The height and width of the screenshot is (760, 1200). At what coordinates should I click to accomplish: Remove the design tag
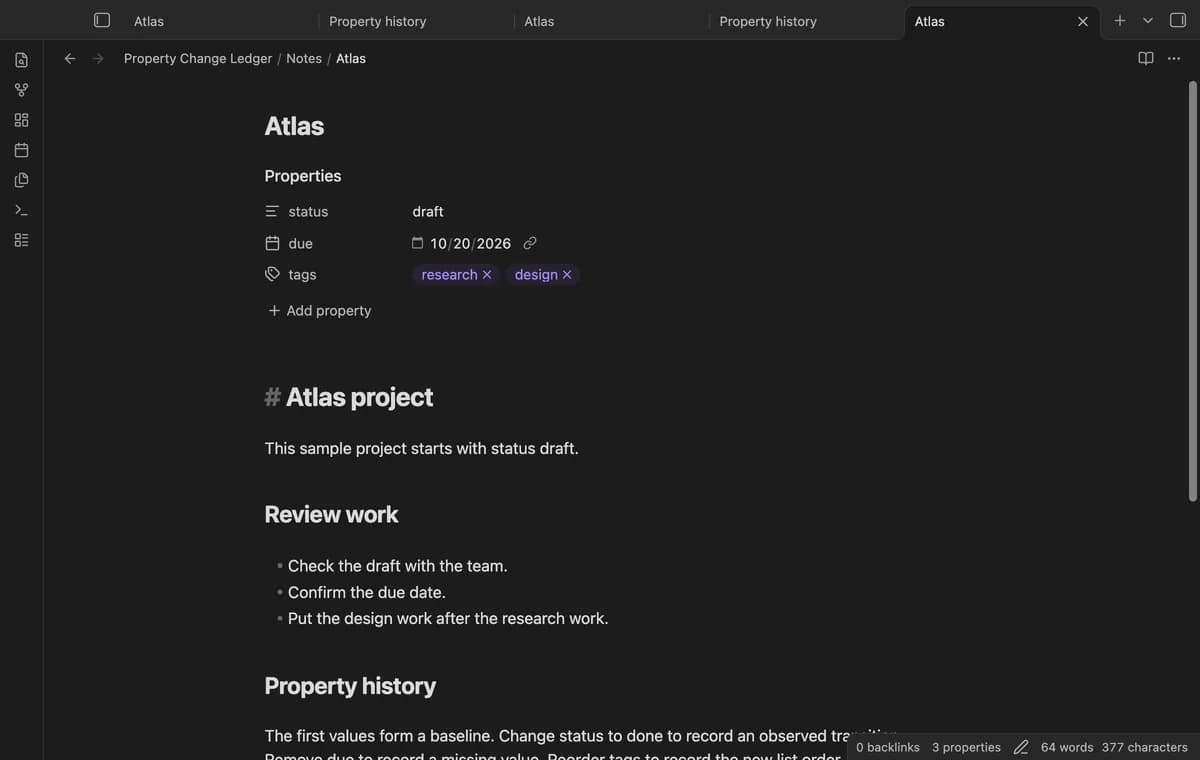pos(567,275)
